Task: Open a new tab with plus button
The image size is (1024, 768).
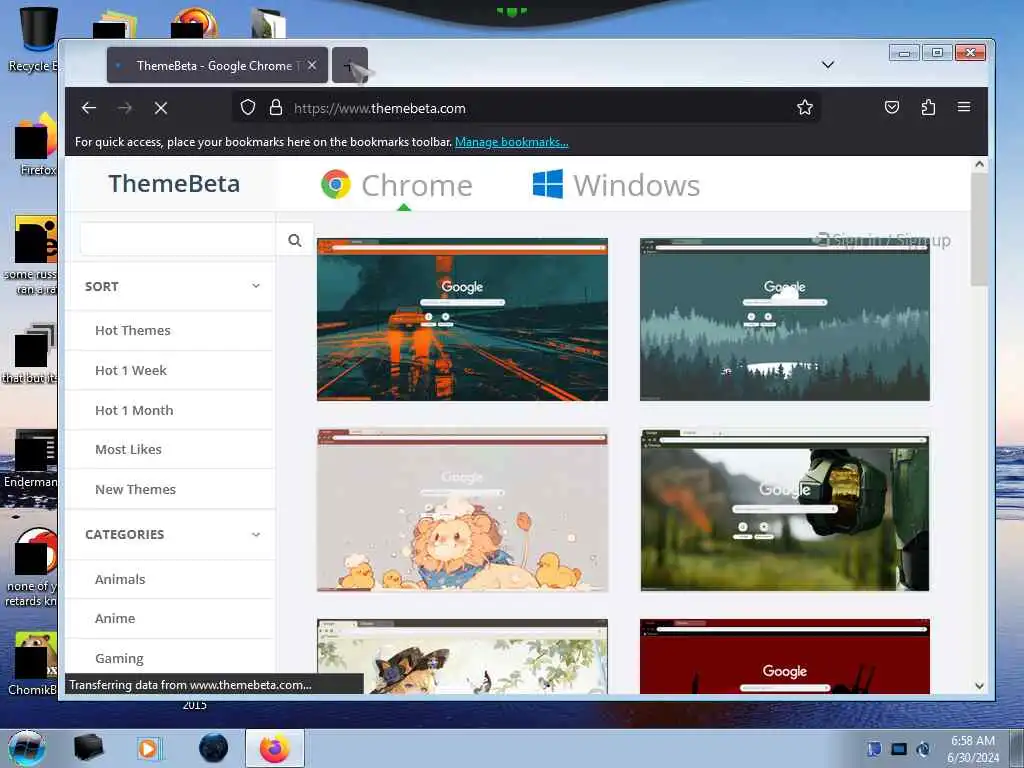Action: pyautogui.click(x=349, y=65)
